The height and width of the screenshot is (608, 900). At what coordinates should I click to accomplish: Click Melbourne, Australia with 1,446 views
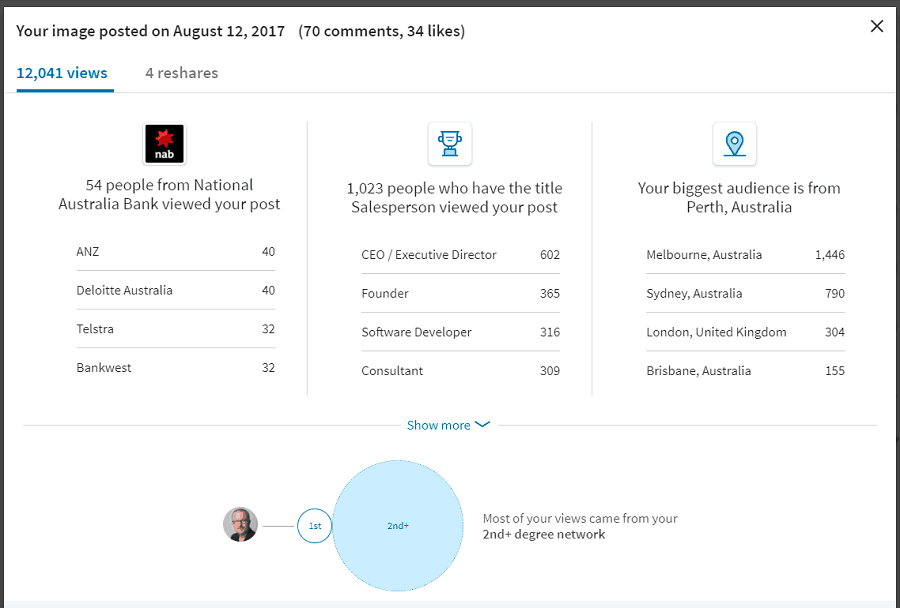tap(745, 255)
